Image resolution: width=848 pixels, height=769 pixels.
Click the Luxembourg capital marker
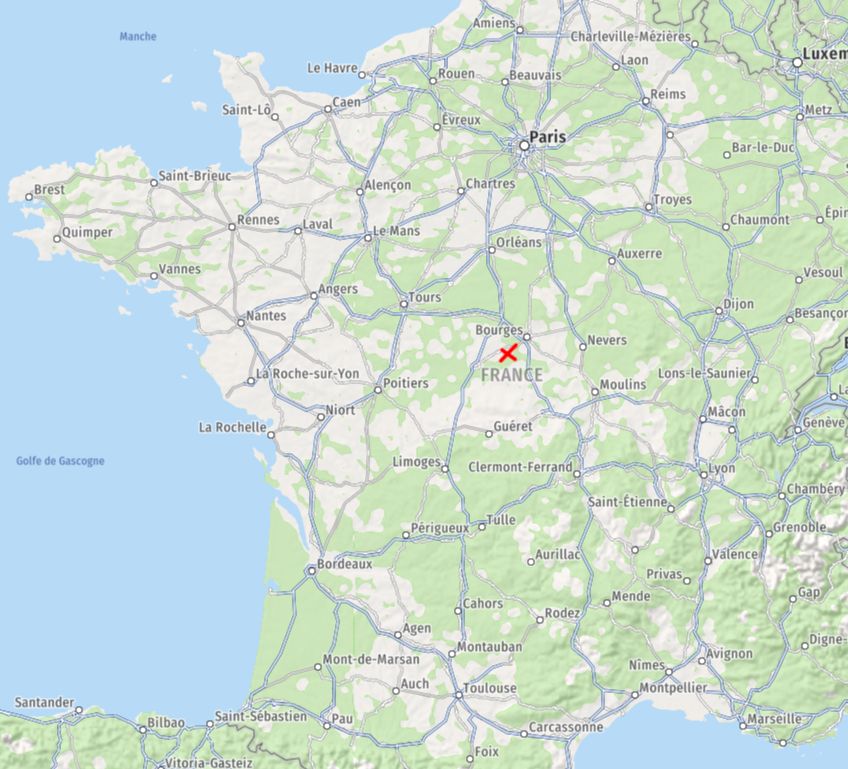tap(797, 62)
